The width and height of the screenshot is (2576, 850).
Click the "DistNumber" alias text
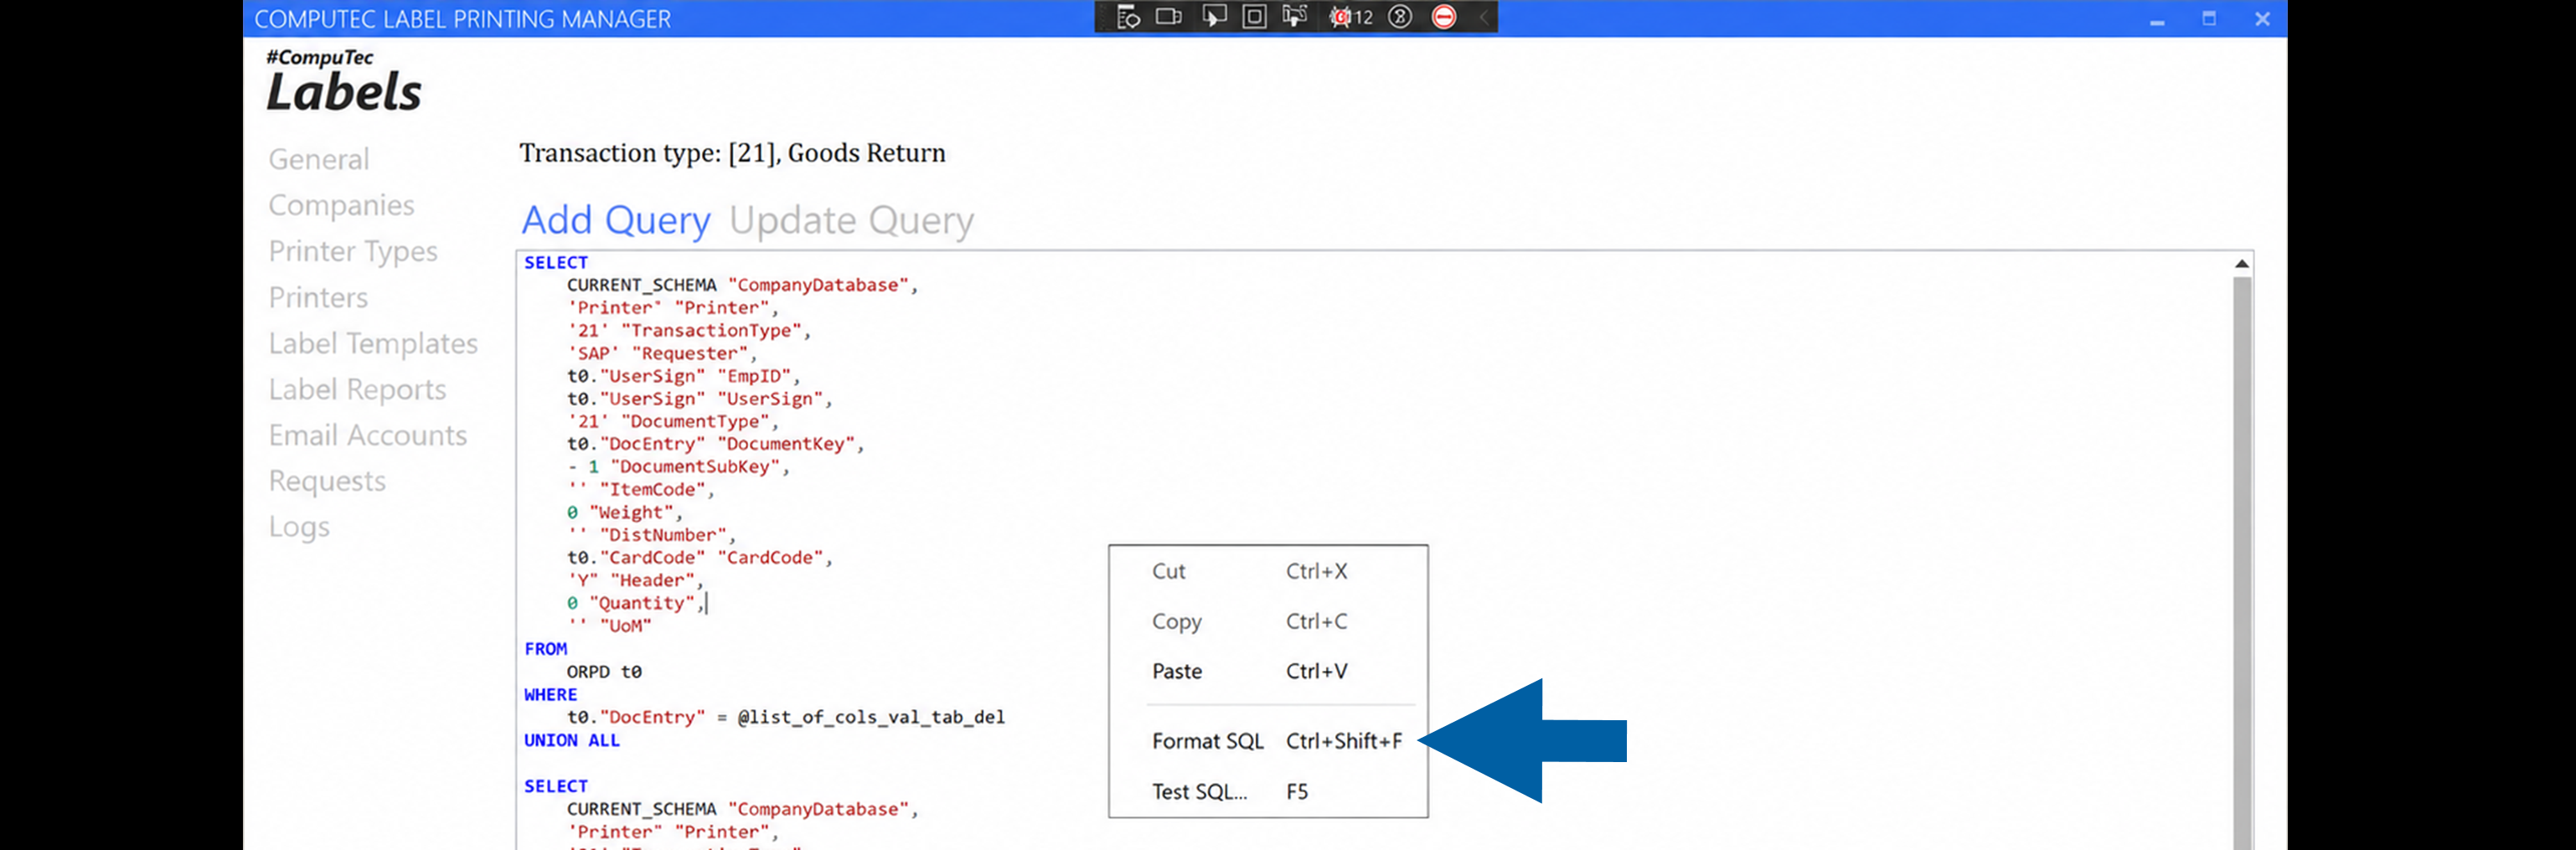point(663,535)
